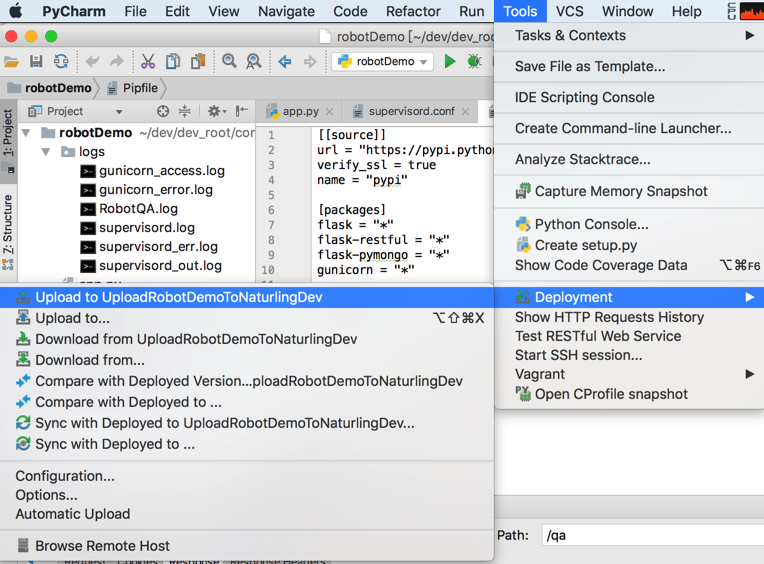The height and width of the screenshot is (564, 764).
Task: Choose Start SSH session...
Action: [x=629, y=355]
